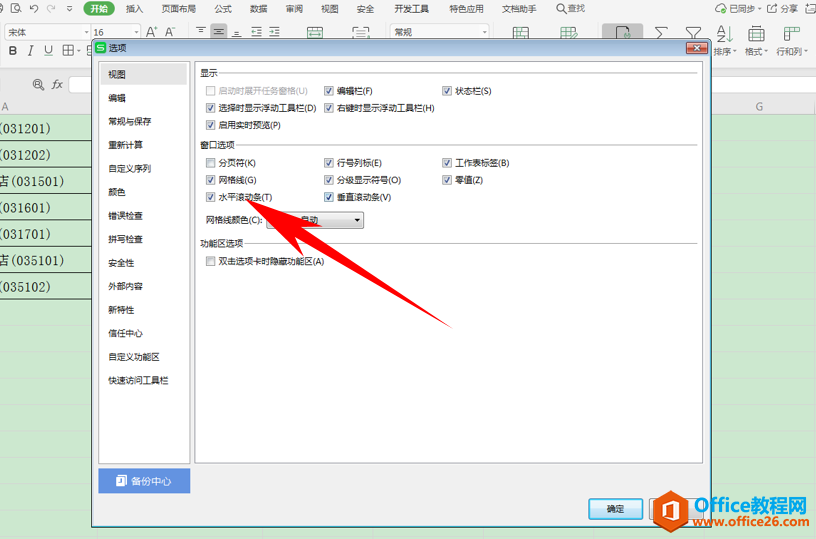The height and width of the screenshot is (539, 816).
Task: Open 插入 ribbon tab
Action: (x=134, y=8)
